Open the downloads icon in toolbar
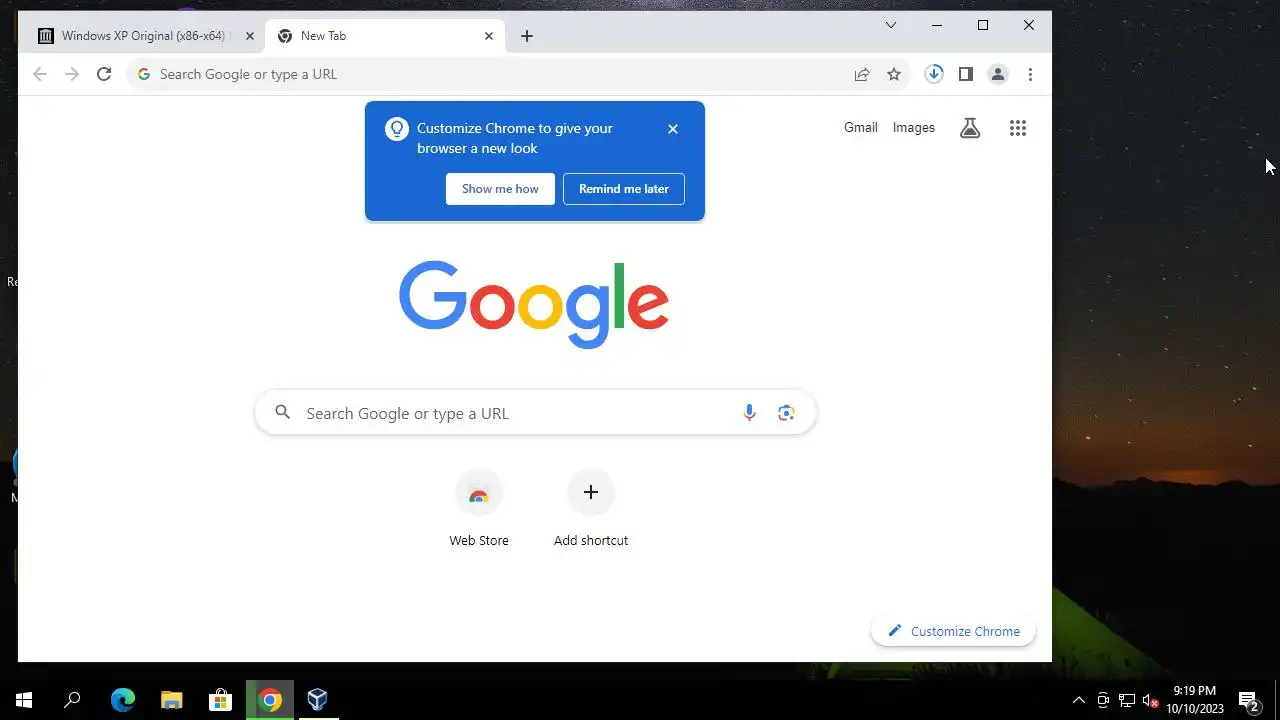The height and width of the screenshot is (720, 1280). click(x=934, y=74)
